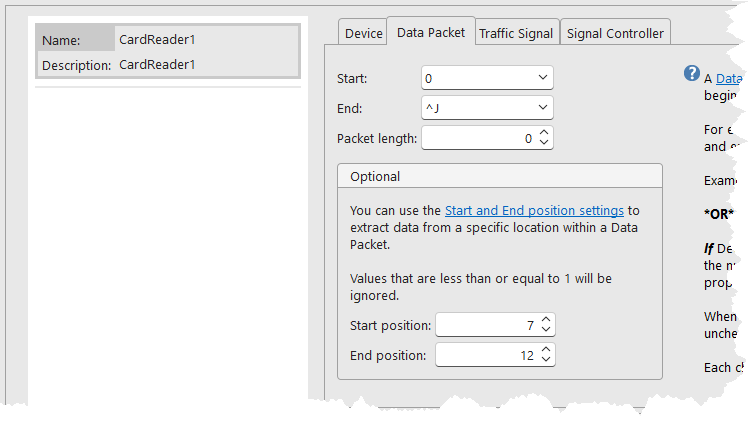This screenshot has width=755, height=422.
Task: Open the Traffic Signal tab
Action: click(x=516, y=33)
